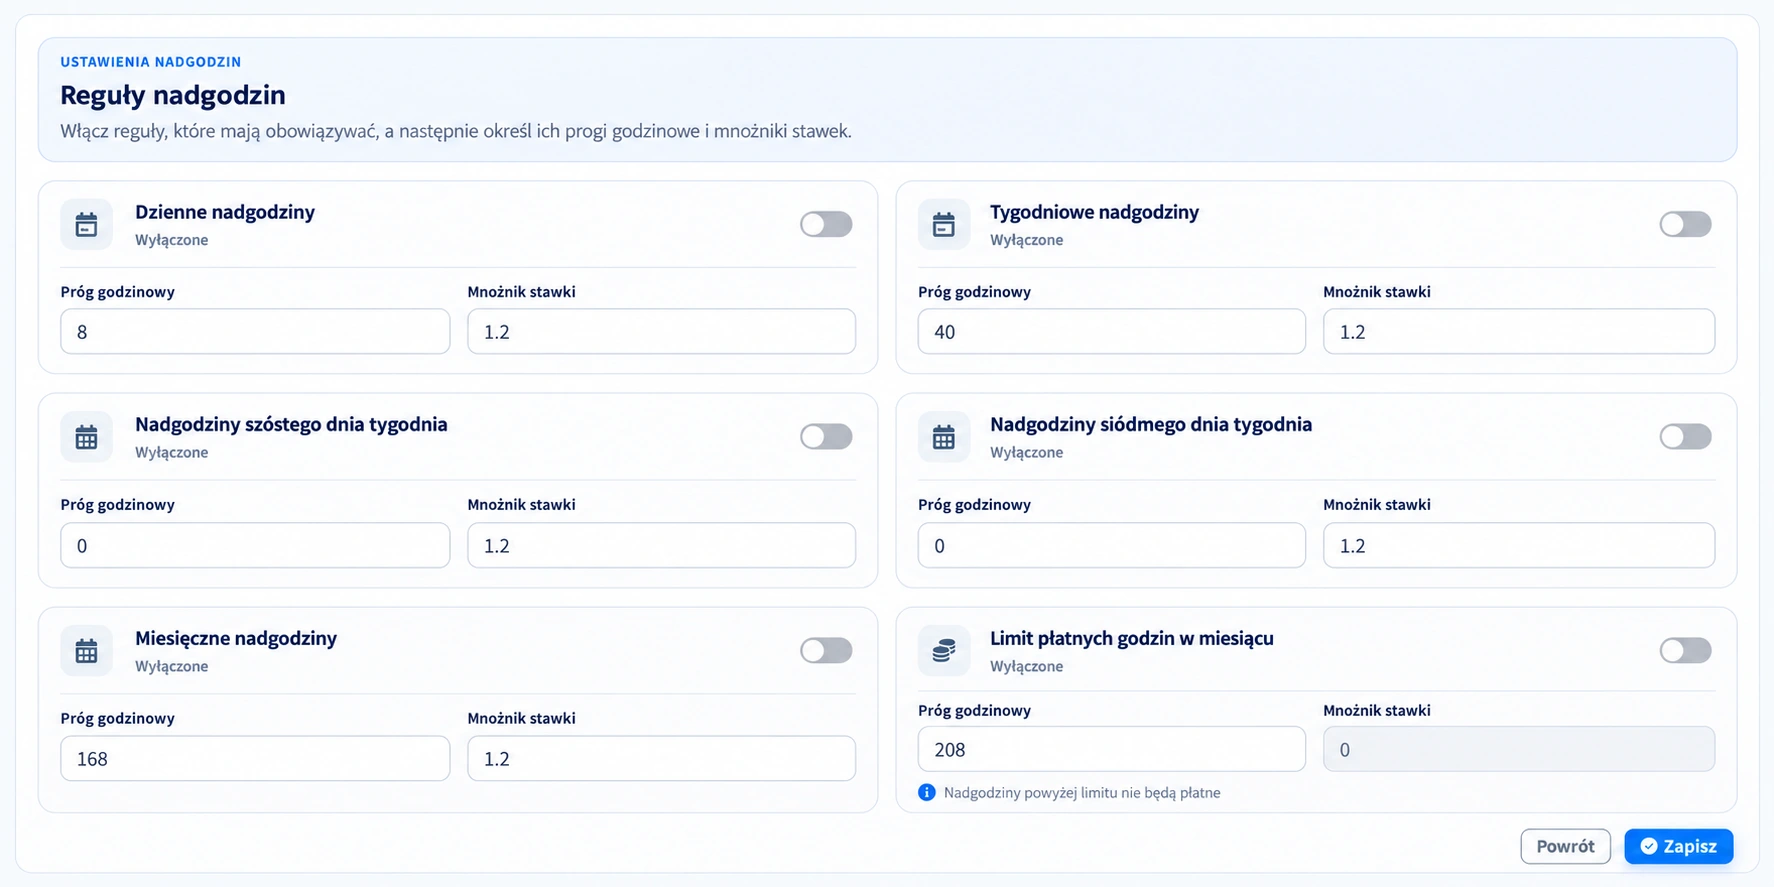This screenshot has height=887, width=1774.
Task: Save settings with the Zapisz button
Action: 1679,846
